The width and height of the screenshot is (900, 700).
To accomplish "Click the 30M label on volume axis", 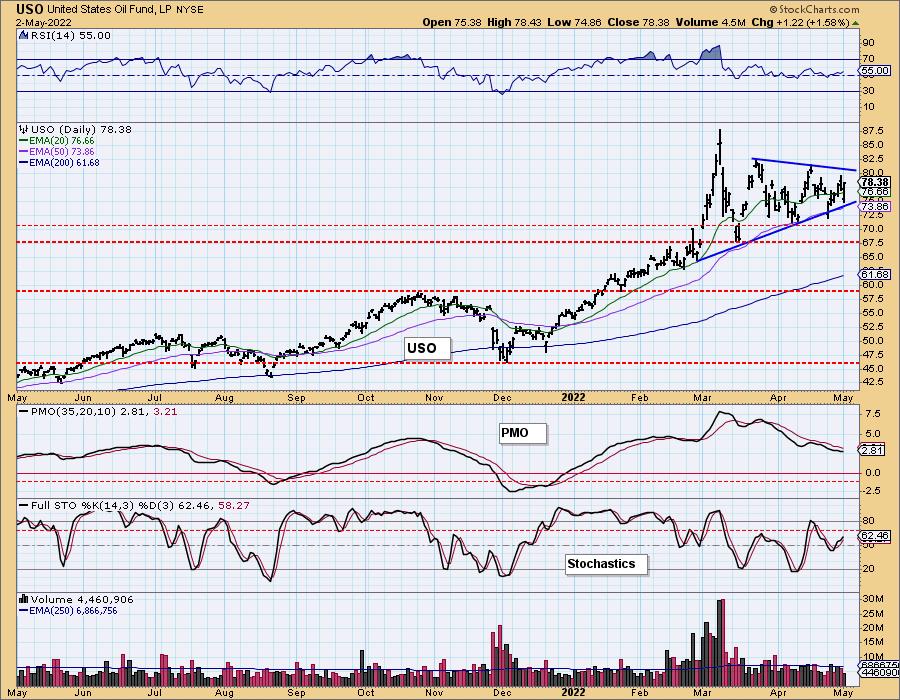I will [872, 599].
